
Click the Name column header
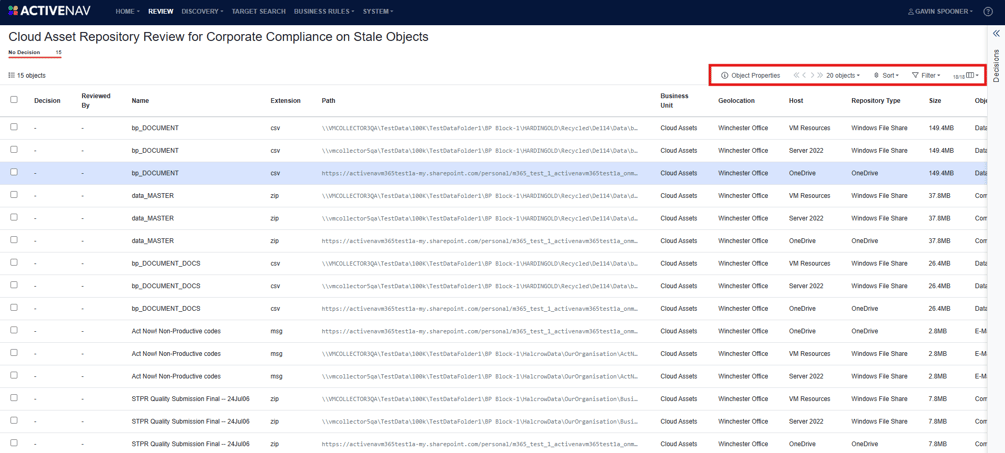tap(140, 101)
